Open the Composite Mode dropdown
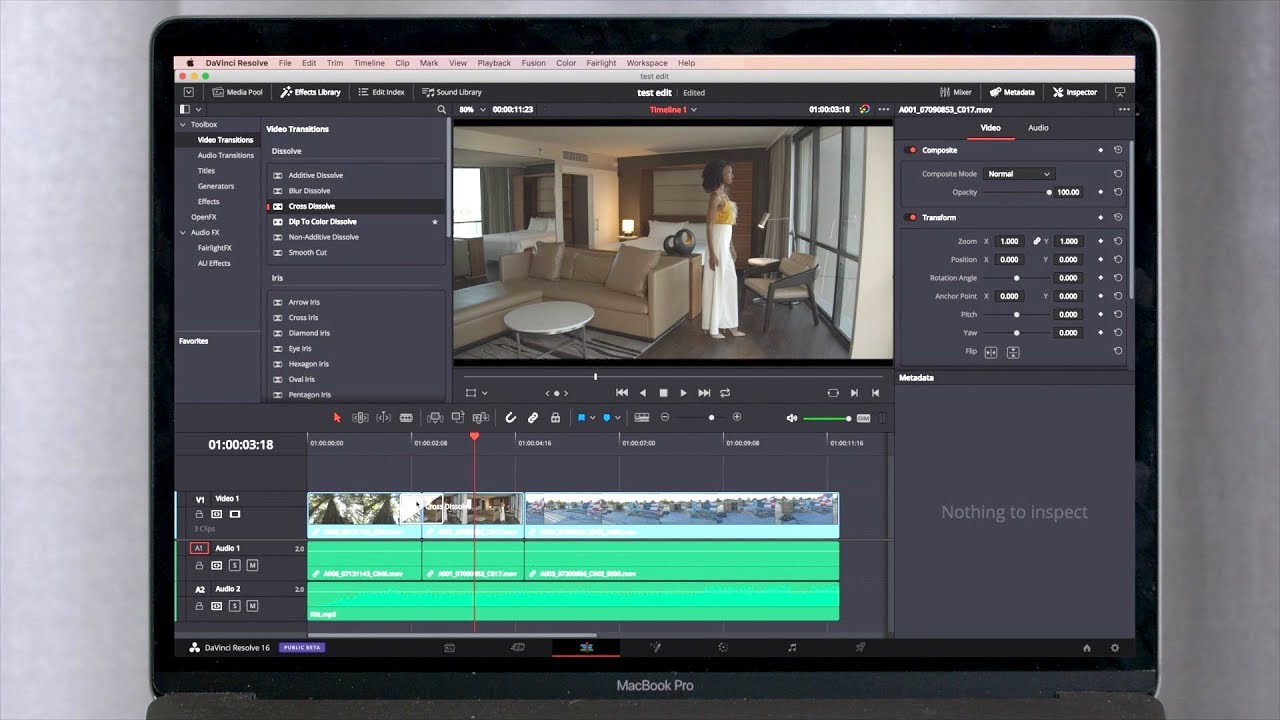Image resolution: width=1280 pixels, height=720 pixels. 1018,174
